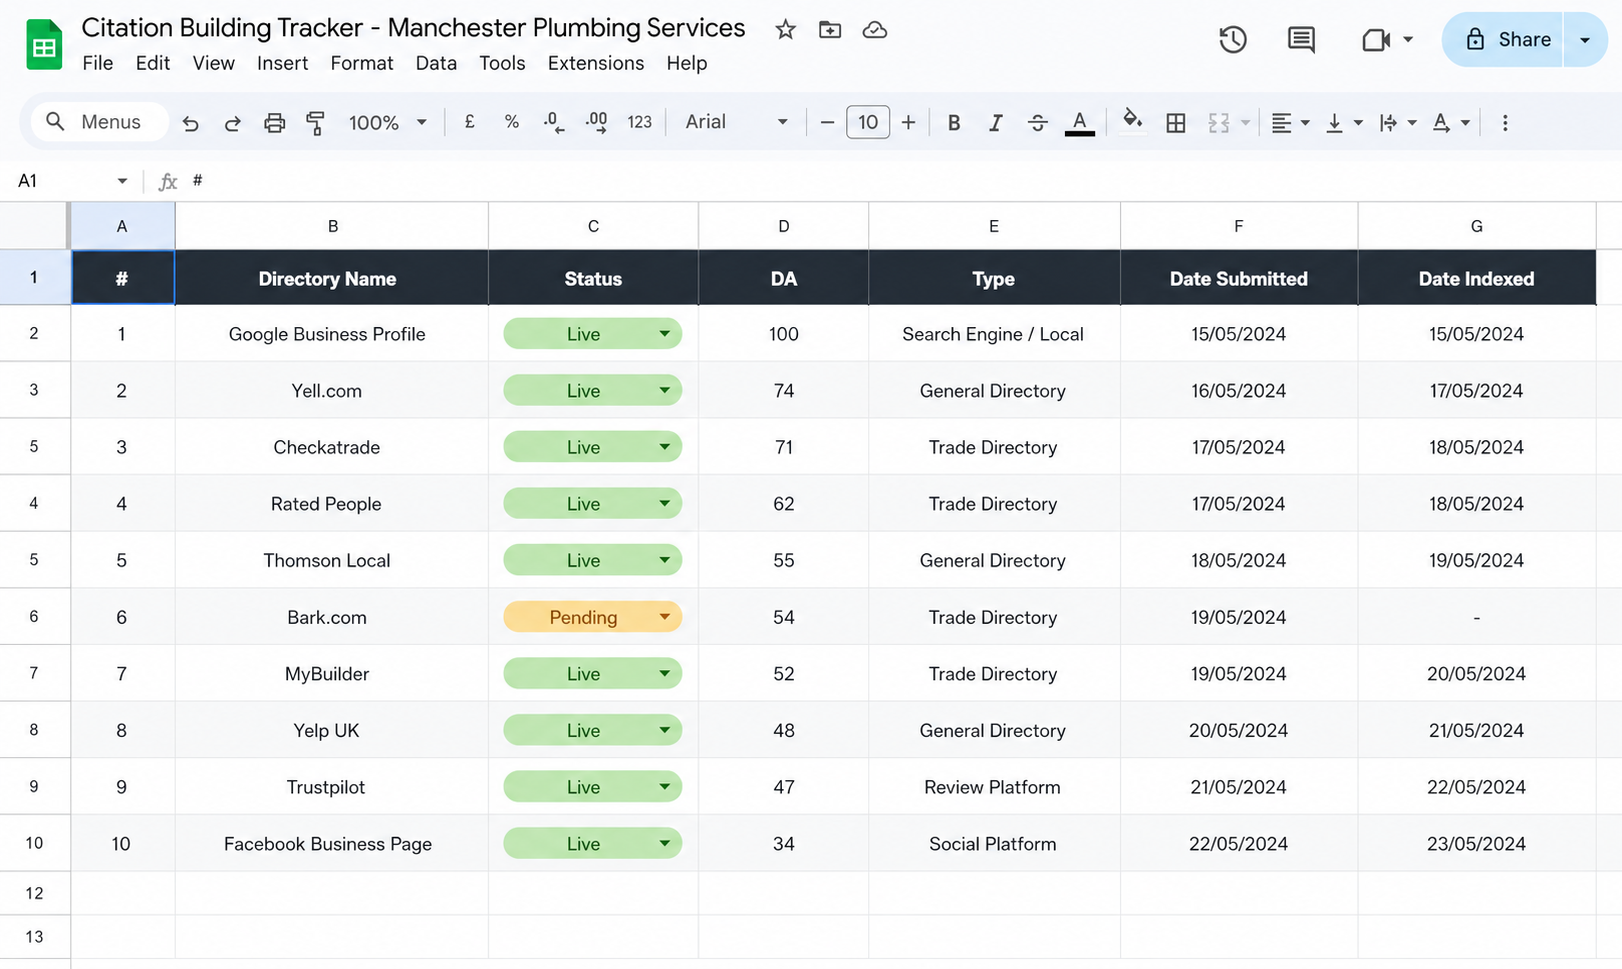Select column C header
Viewport: 1622px width, 969px height.
593,226
